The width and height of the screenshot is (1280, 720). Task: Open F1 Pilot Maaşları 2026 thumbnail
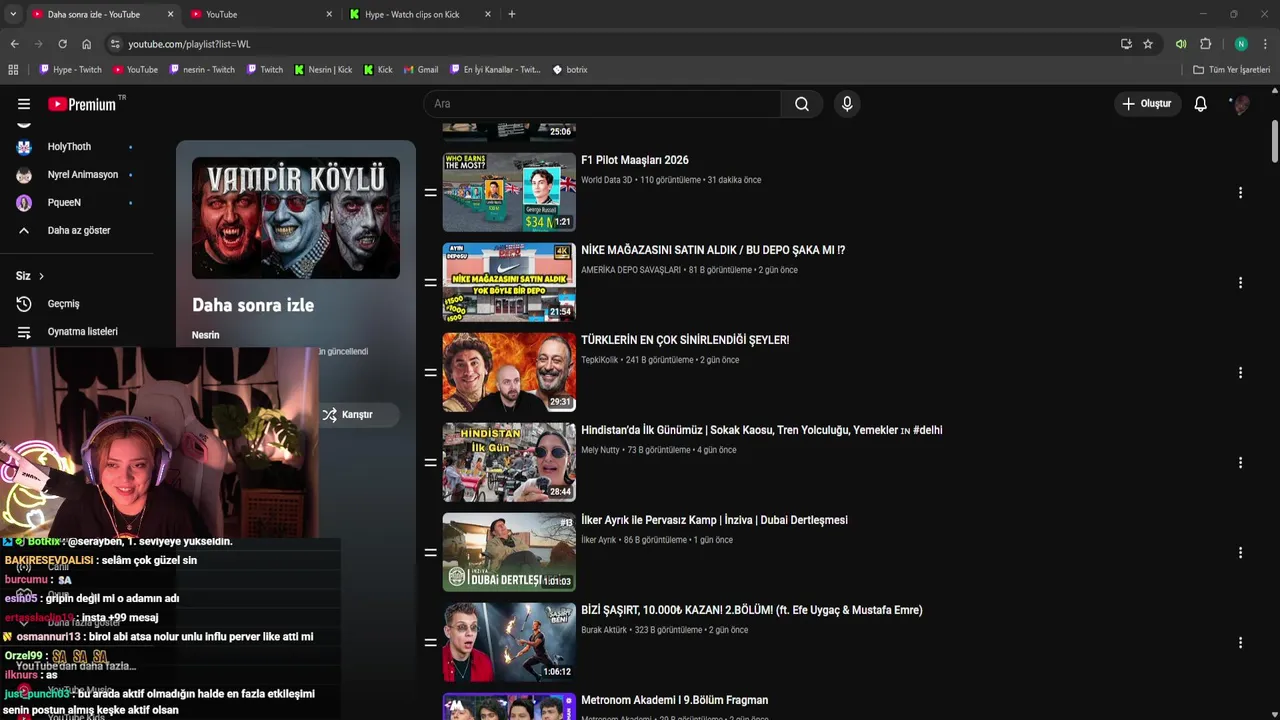pyautogui.click(x=509, y=192)
